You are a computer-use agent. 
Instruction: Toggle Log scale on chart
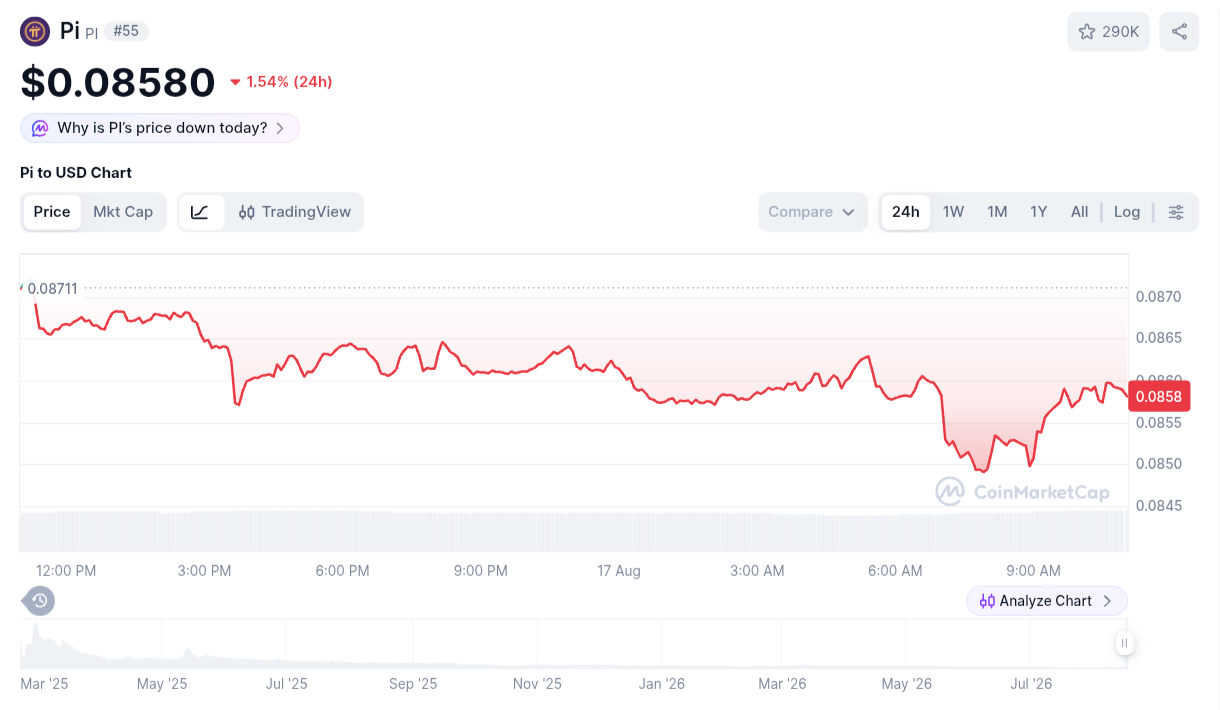click(1127, 212)
